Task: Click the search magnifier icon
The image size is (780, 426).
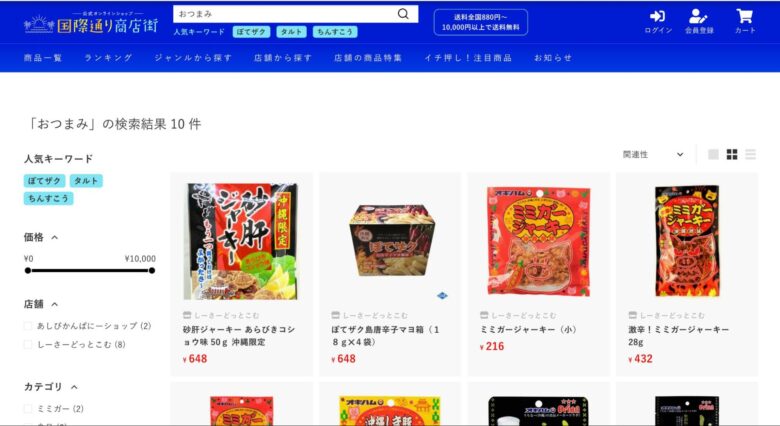Action: tap(403, 14)
